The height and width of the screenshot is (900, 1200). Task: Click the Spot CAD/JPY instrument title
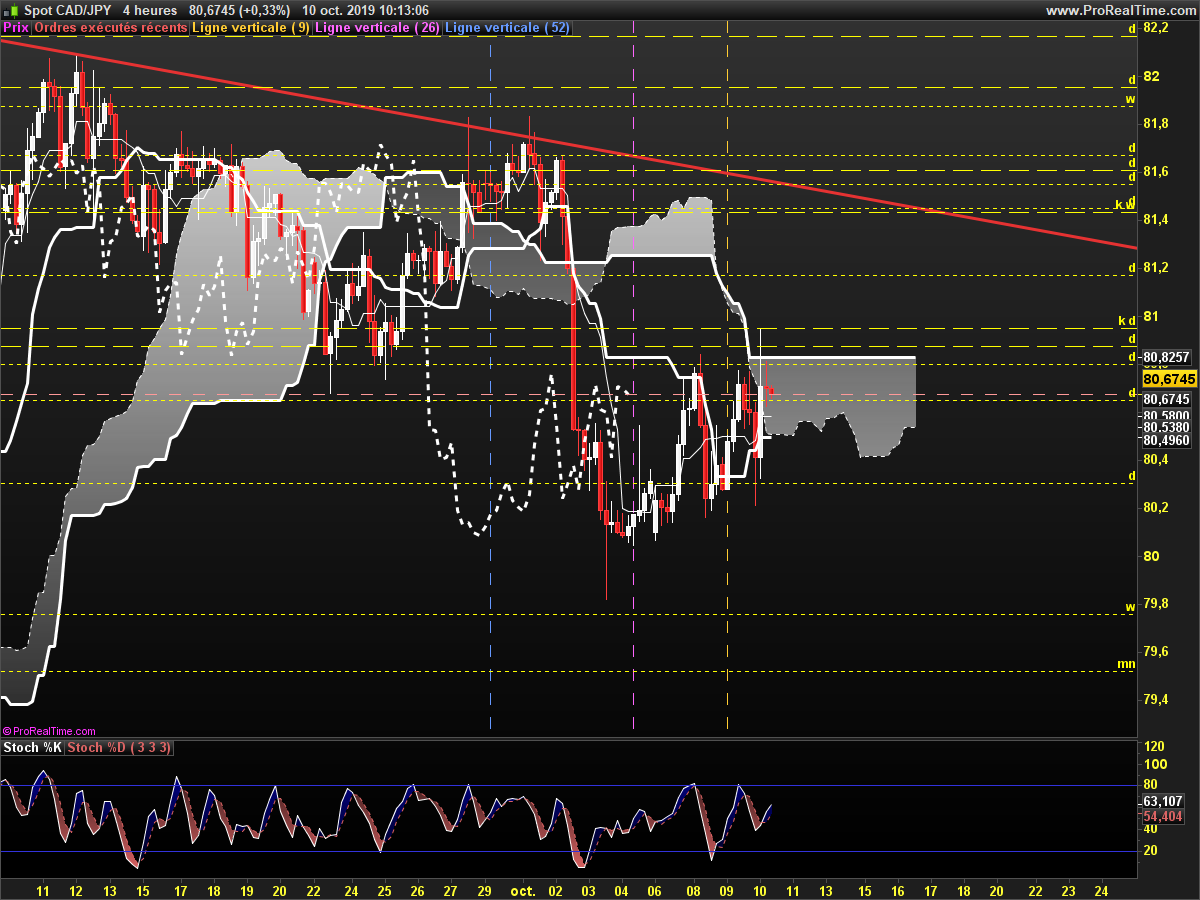[67, 10]
